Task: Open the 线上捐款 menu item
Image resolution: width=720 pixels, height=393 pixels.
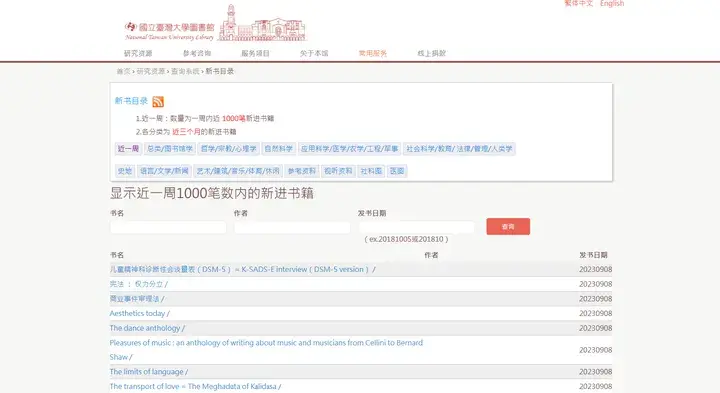Action: [432, 53]
